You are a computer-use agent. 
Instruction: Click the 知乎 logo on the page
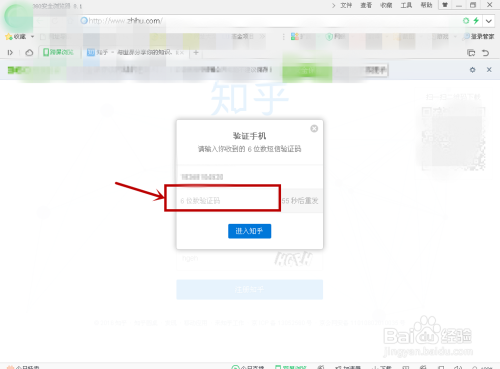coord(249,99)
